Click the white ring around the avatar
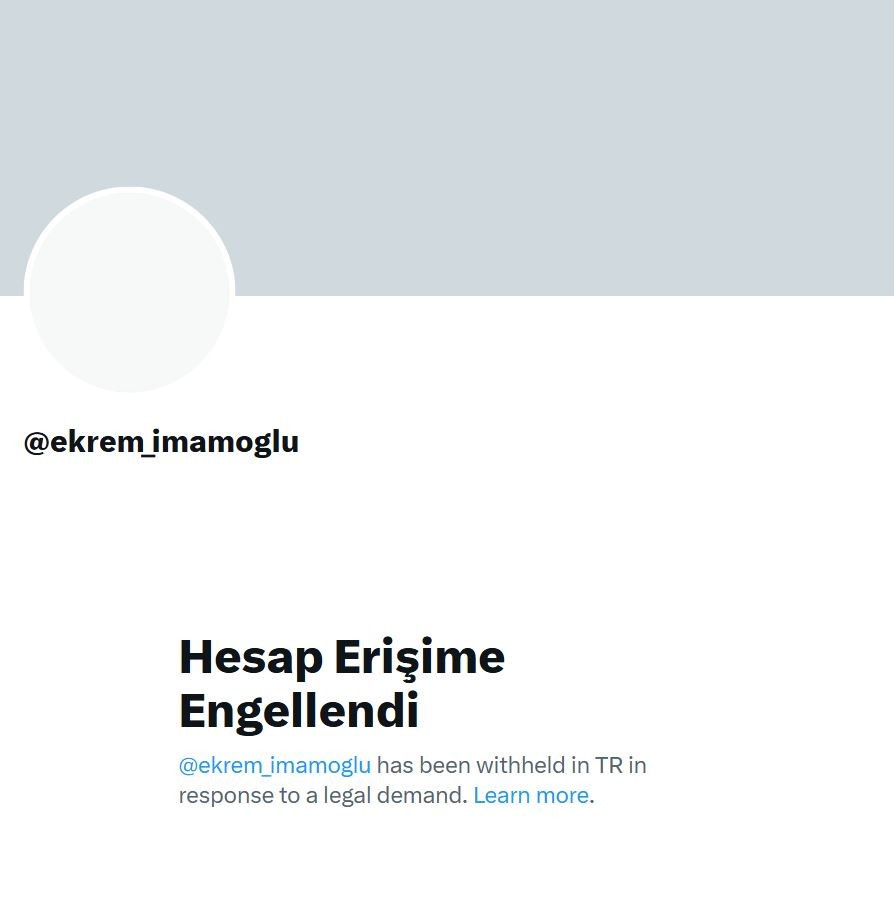The width and height of the screenshot is (894, 911). tap(130, 189)
